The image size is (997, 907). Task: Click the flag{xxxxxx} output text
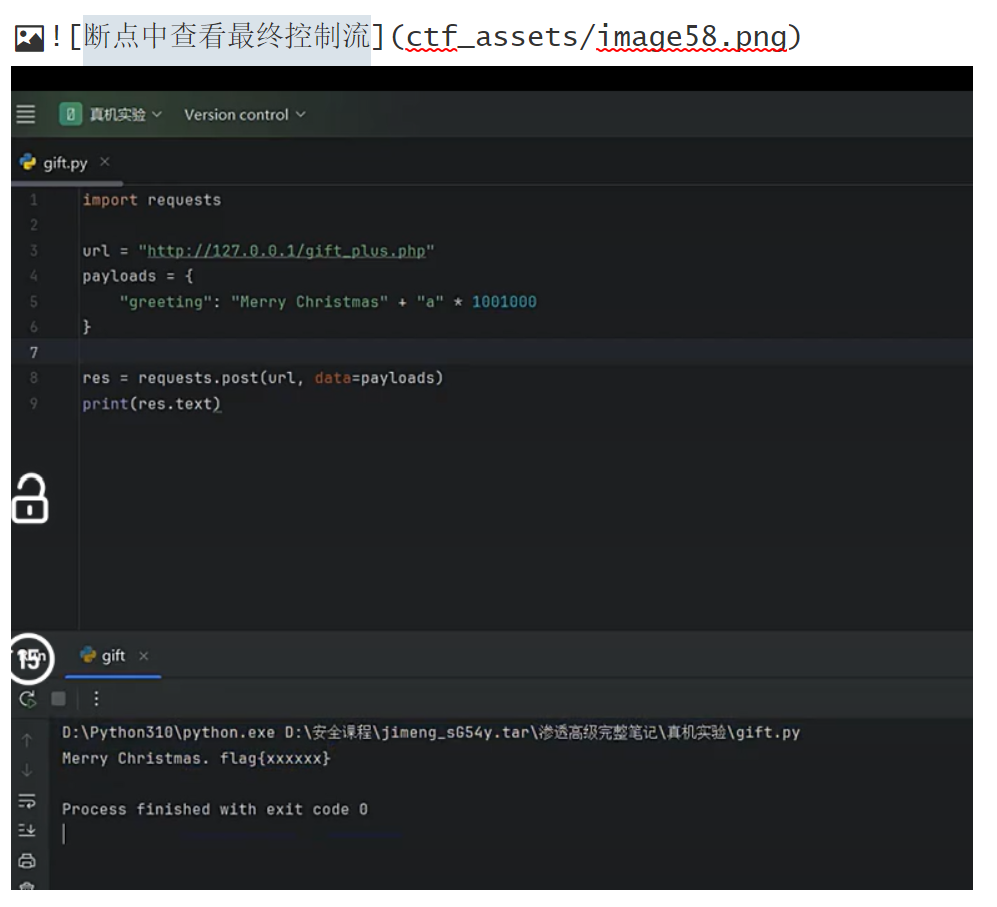pos(275,758)
